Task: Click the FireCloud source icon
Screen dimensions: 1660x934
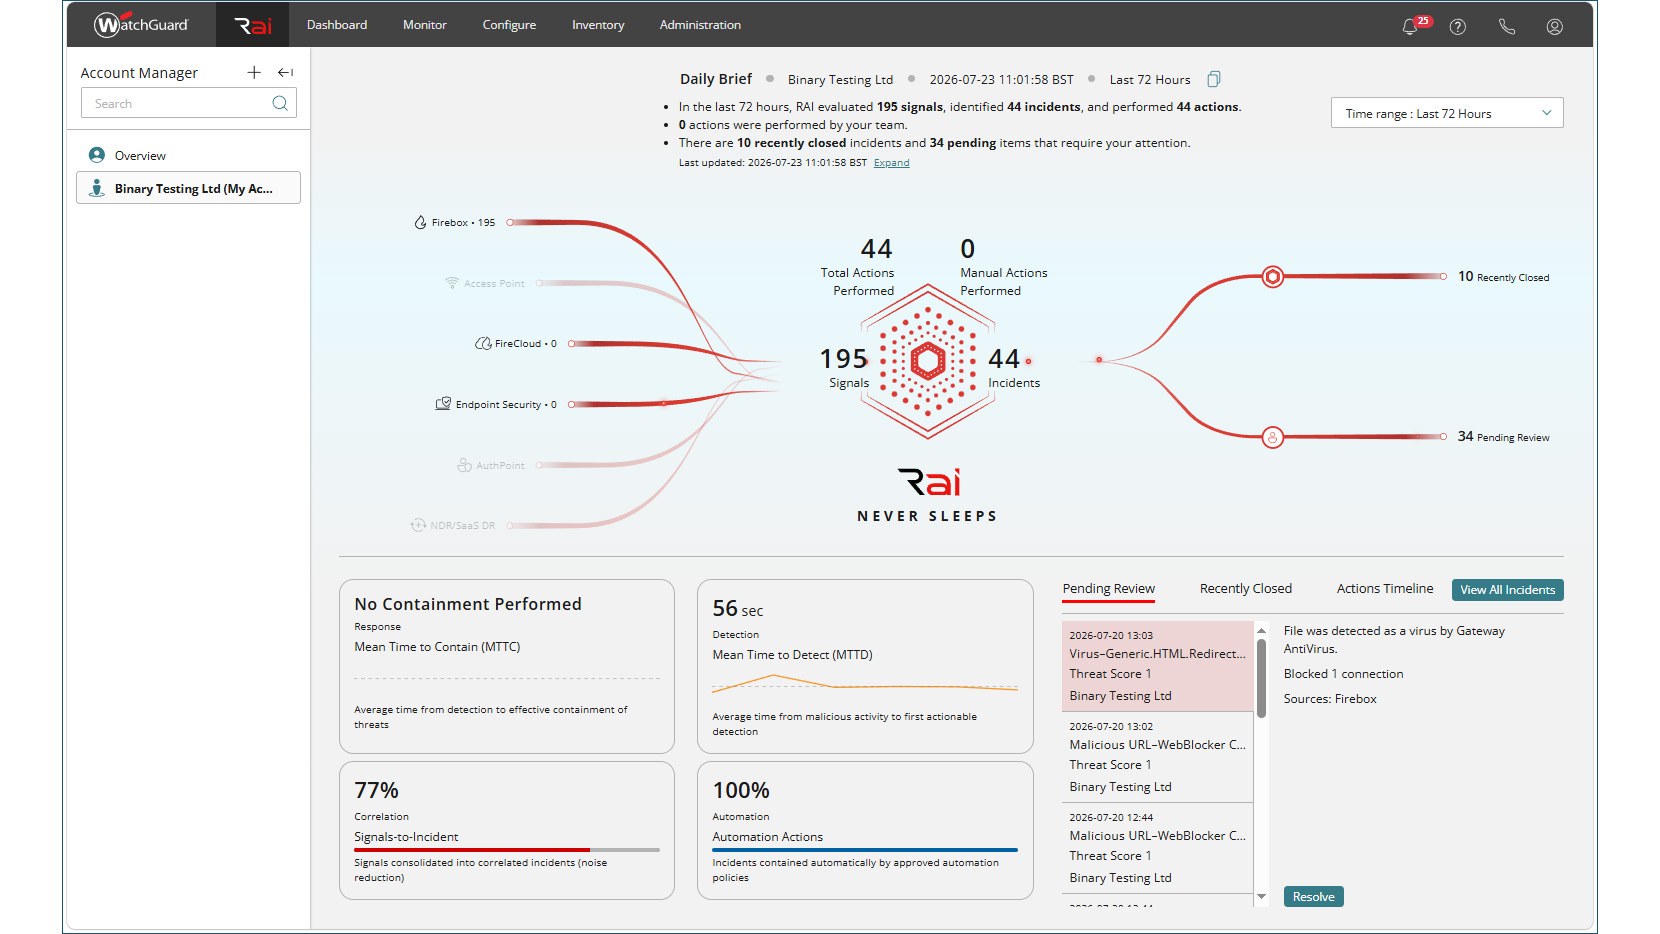Action: pyautogui.click(x=483, y=343)
